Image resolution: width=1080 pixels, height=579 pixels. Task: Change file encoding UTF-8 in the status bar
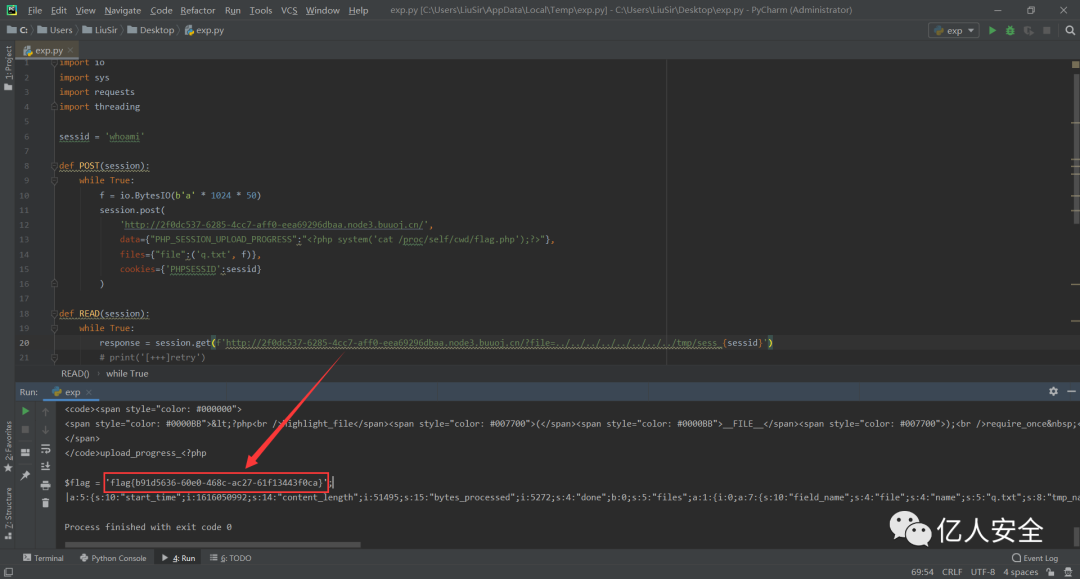983,572
